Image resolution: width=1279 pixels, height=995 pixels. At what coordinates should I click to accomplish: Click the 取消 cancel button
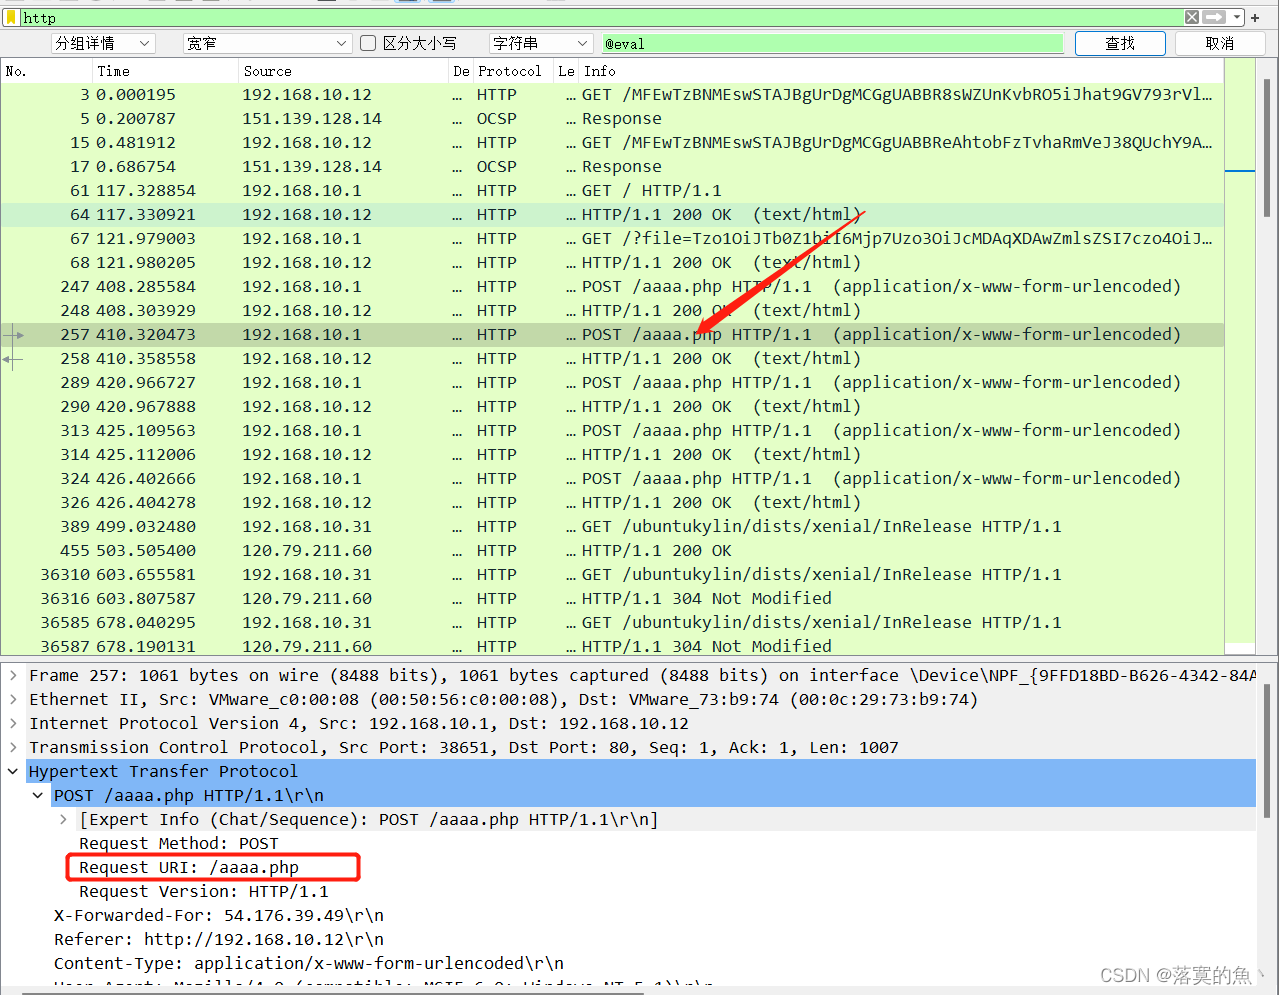click(x=1219, y=43)
